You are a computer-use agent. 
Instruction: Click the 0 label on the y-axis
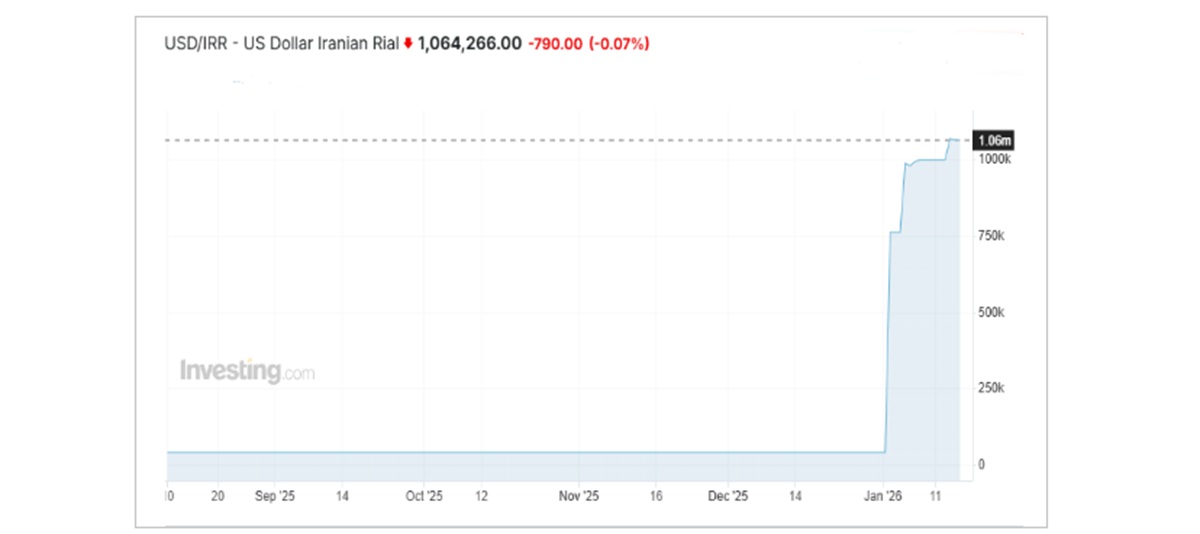click(982, 464)
